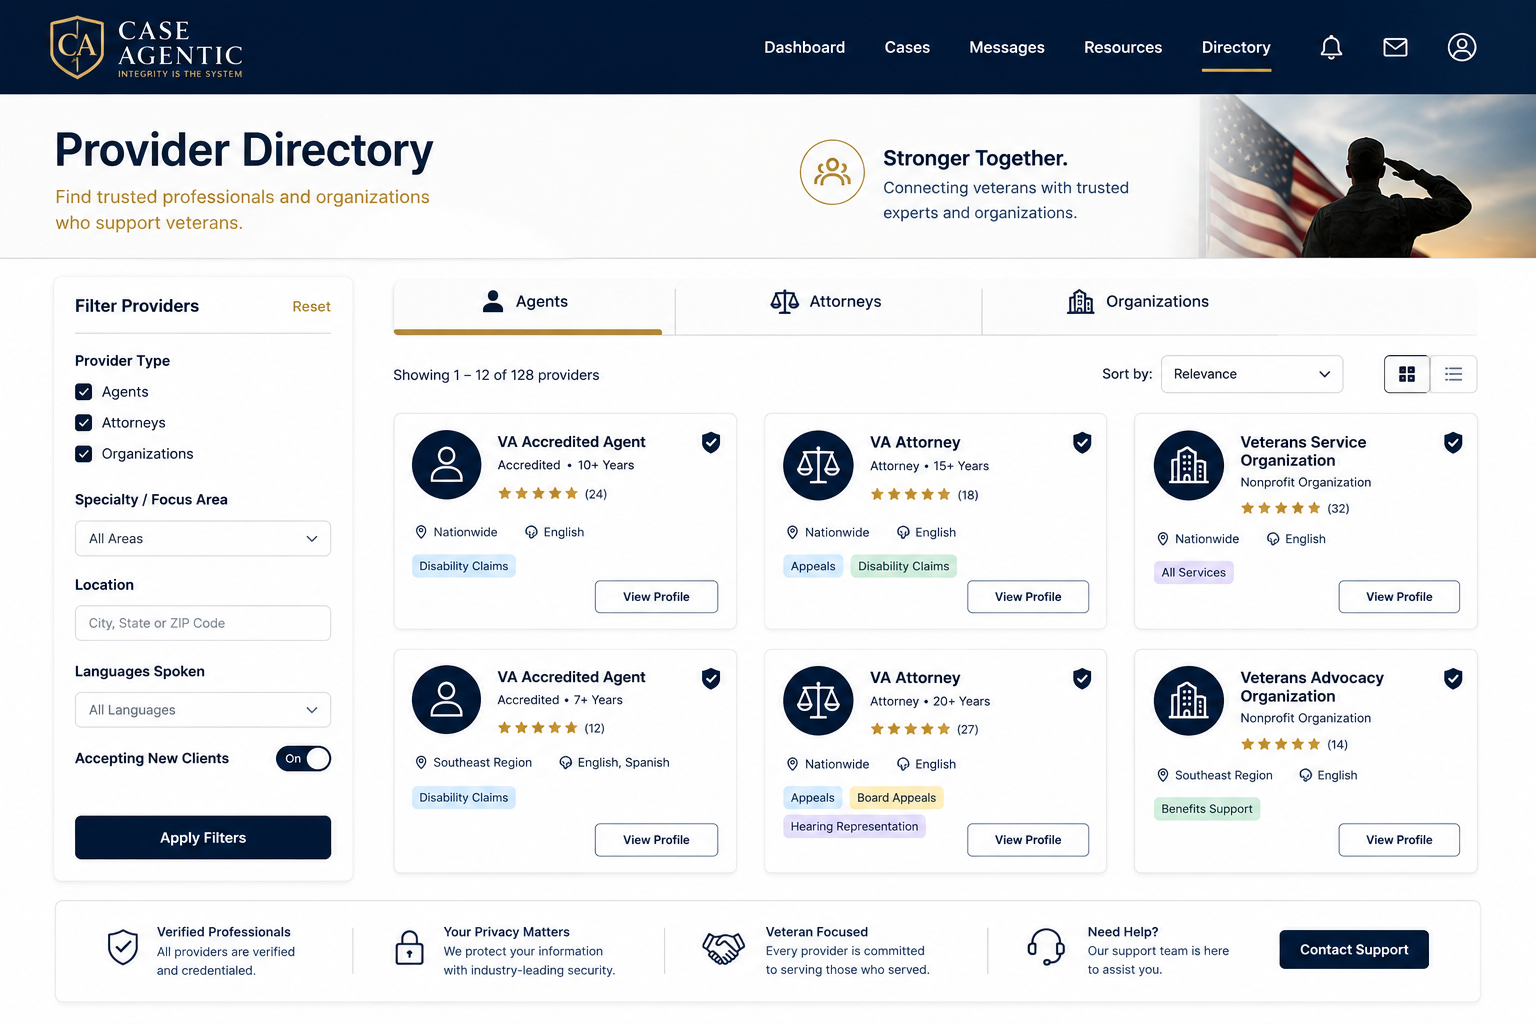Screen dimensions: 1536x1024
Task: Click the Apply Filters button
Action: click(203, 838)
